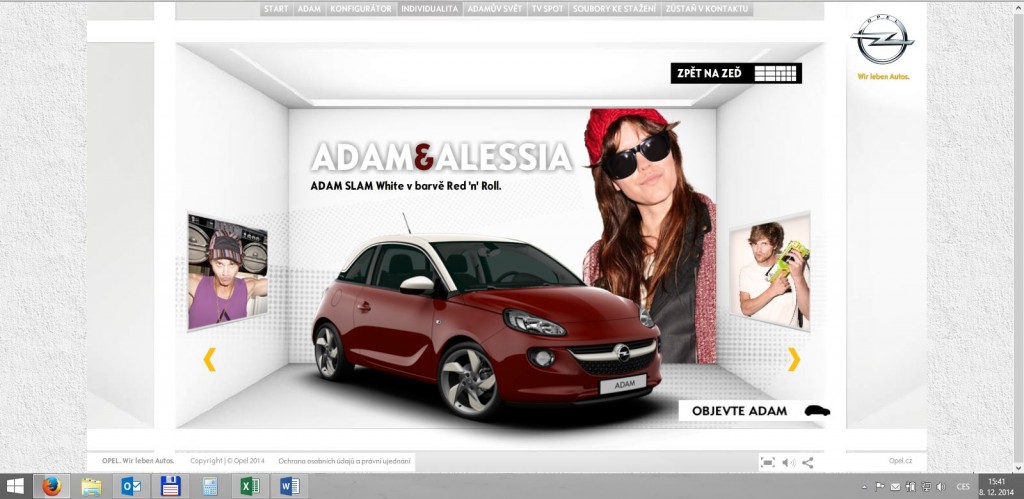Viewport: 1024px width, 499px height.
Task: Click OPEL. Wir leben Autos. footer text
Action: [138, 460]
